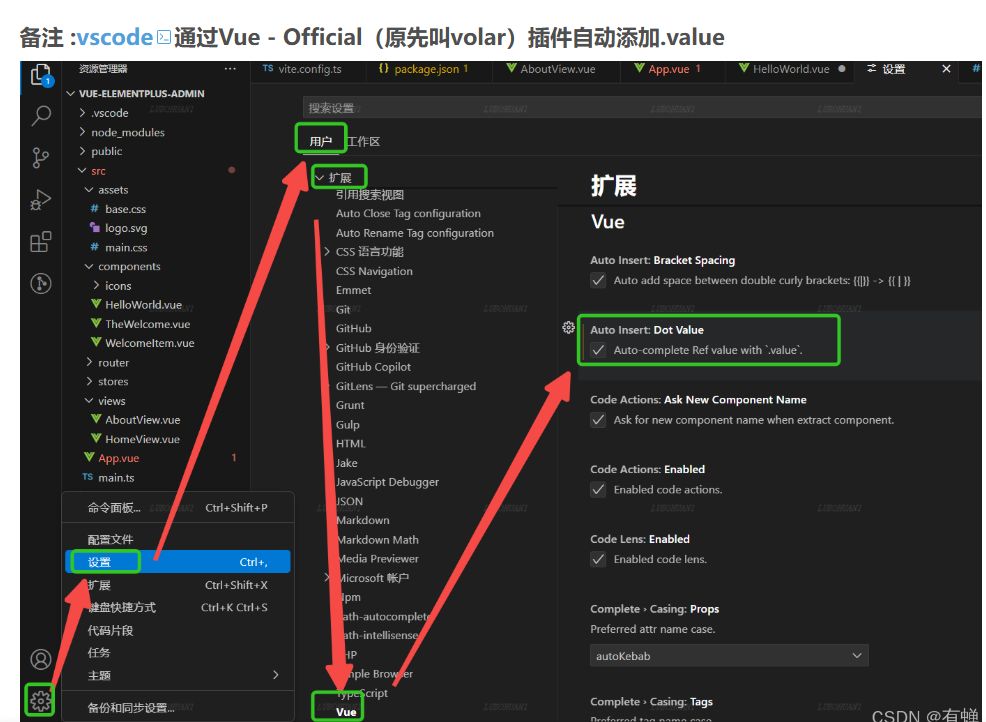Choose 备份和同步设置 from the Manage menu
The image size is (986, 722).
click(178, 708)
